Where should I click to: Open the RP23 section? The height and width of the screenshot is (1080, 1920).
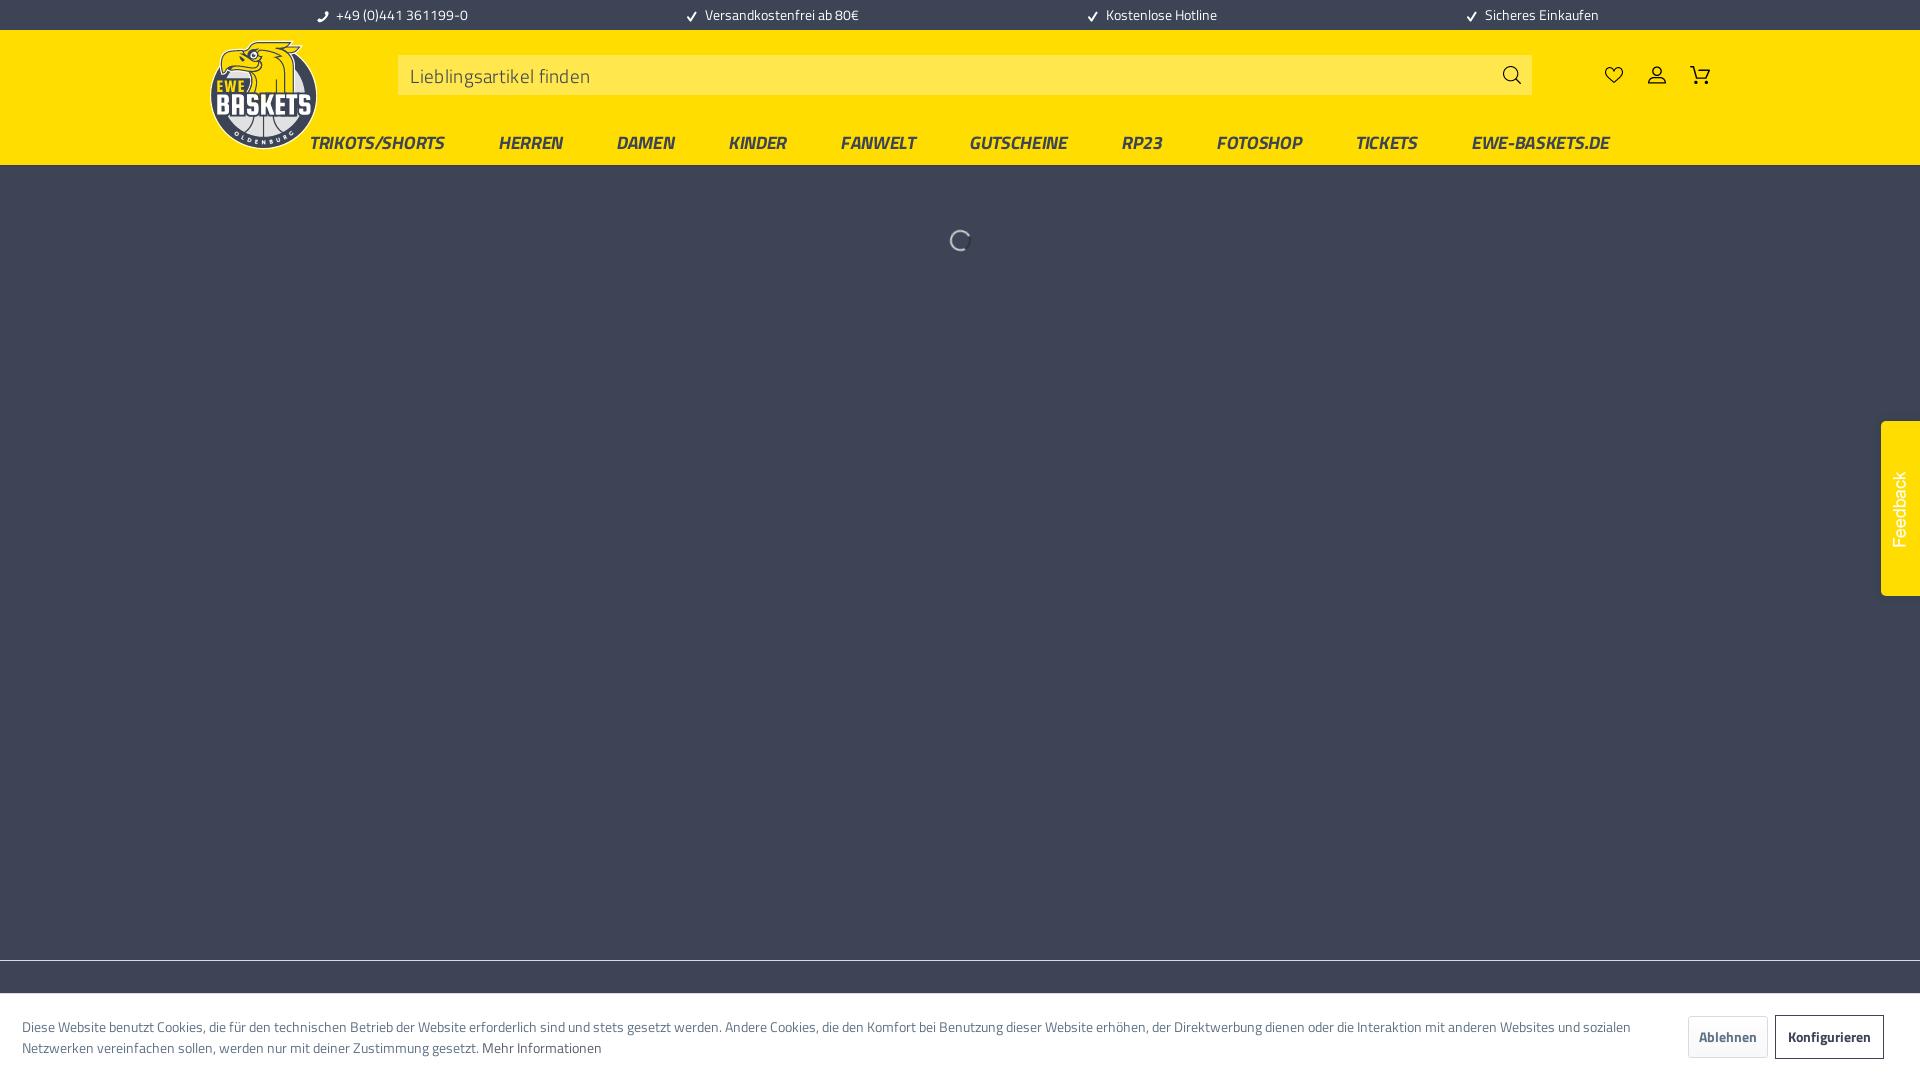point(1142,143)
